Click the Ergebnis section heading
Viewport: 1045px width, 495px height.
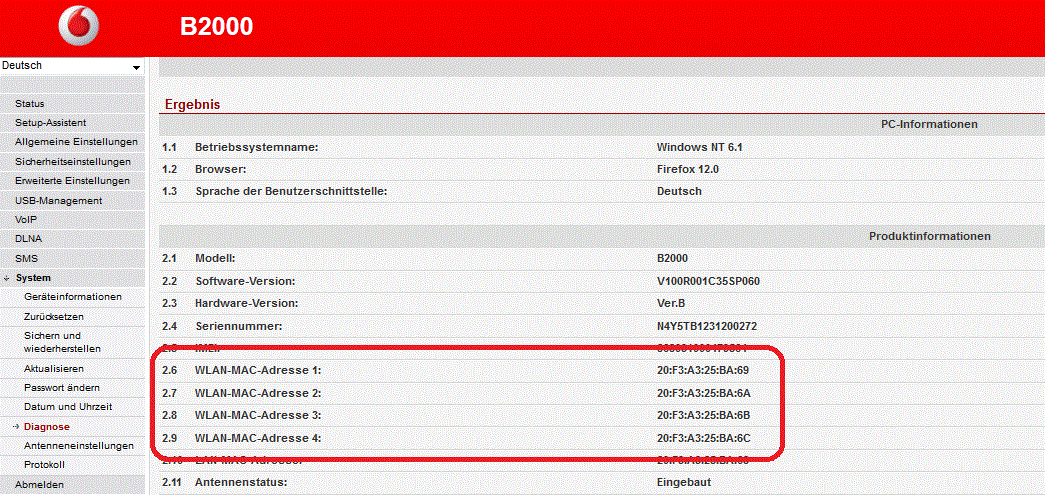click(x=193, y=105)
